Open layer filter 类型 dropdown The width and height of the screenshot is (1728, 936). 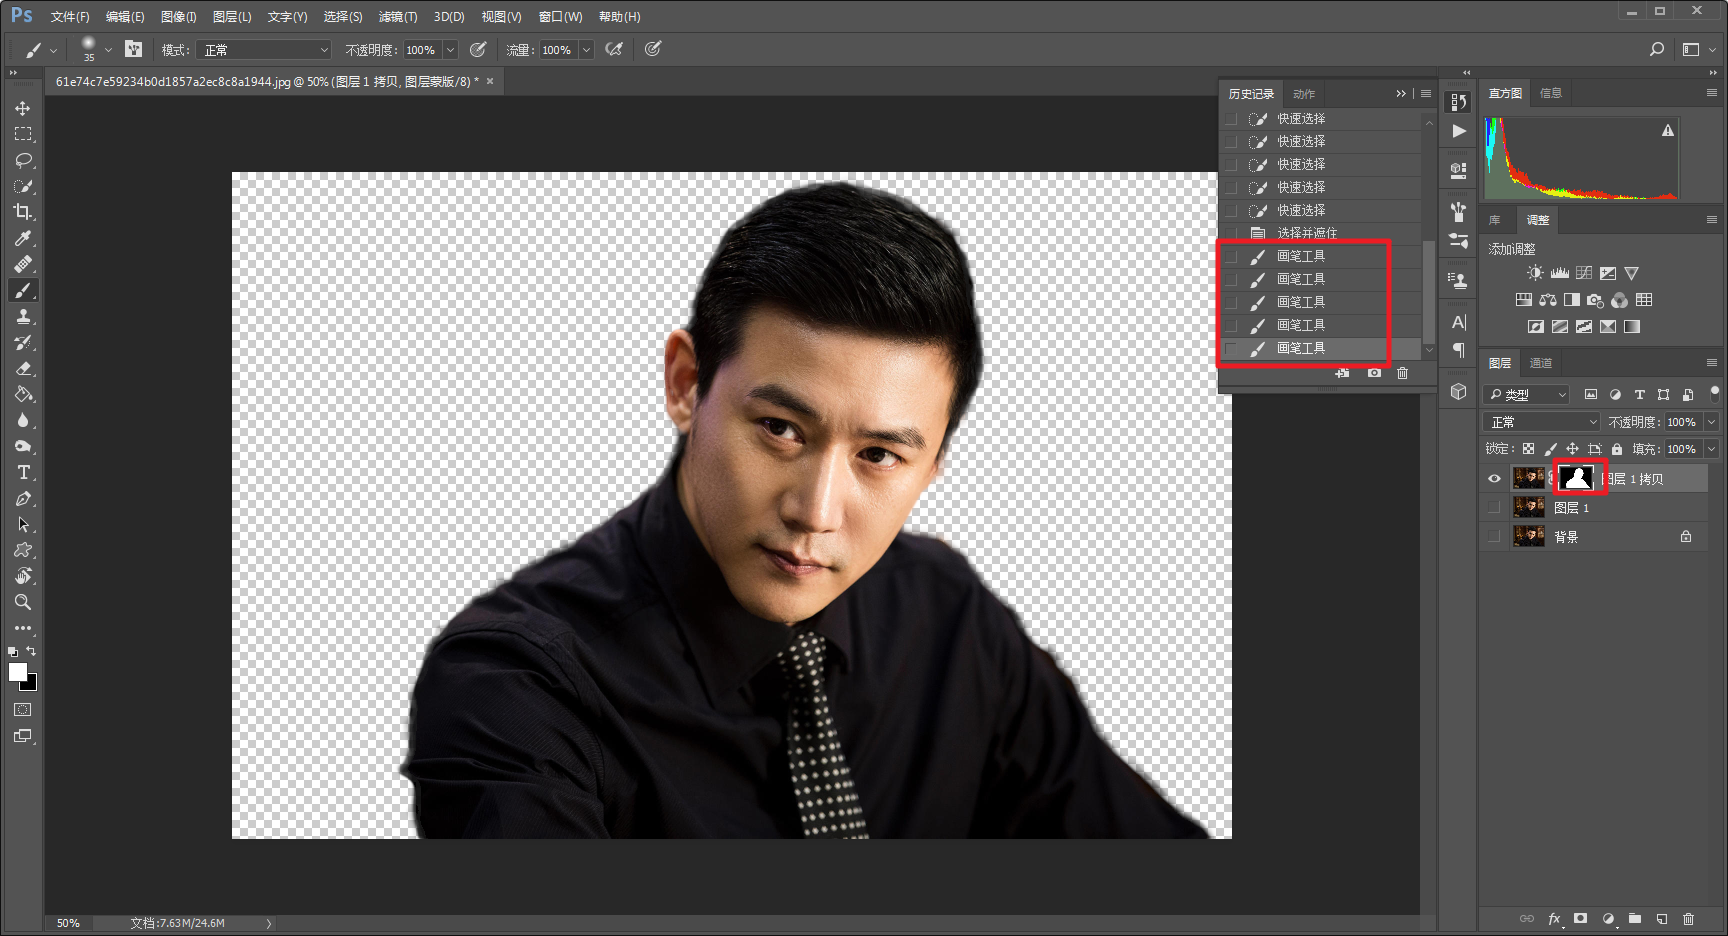[1527, 395]
